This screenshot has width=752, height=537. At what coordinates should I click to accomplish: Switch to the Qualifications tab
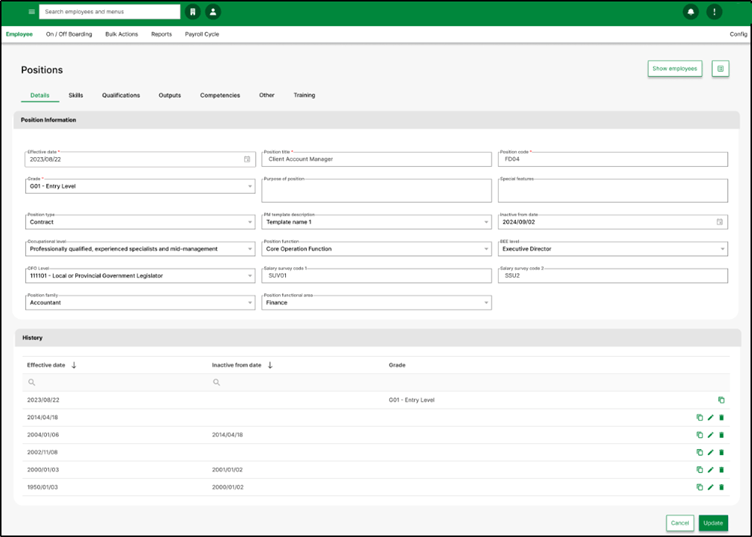[x=121, y=95]
